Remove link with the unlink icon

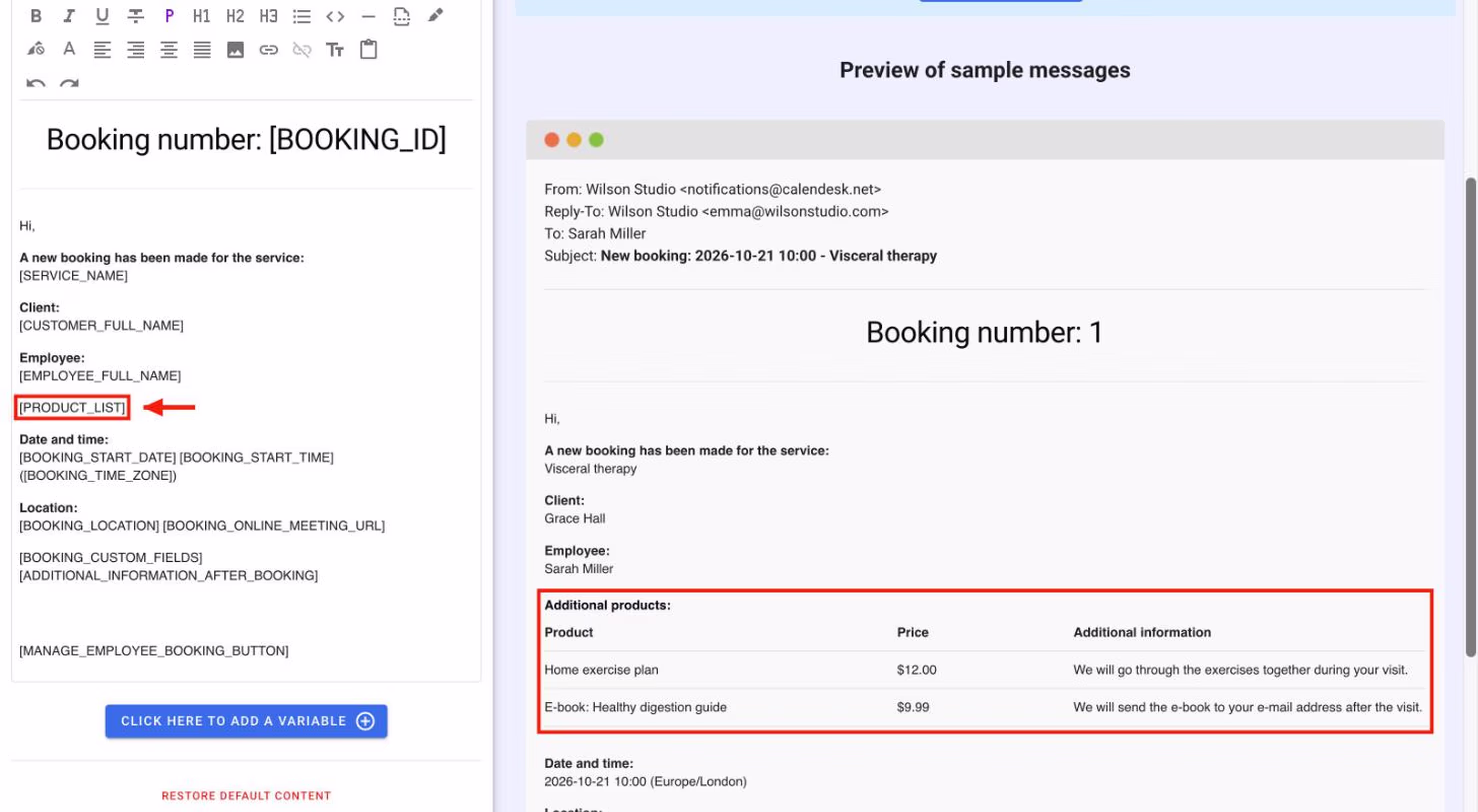(302, 49)
